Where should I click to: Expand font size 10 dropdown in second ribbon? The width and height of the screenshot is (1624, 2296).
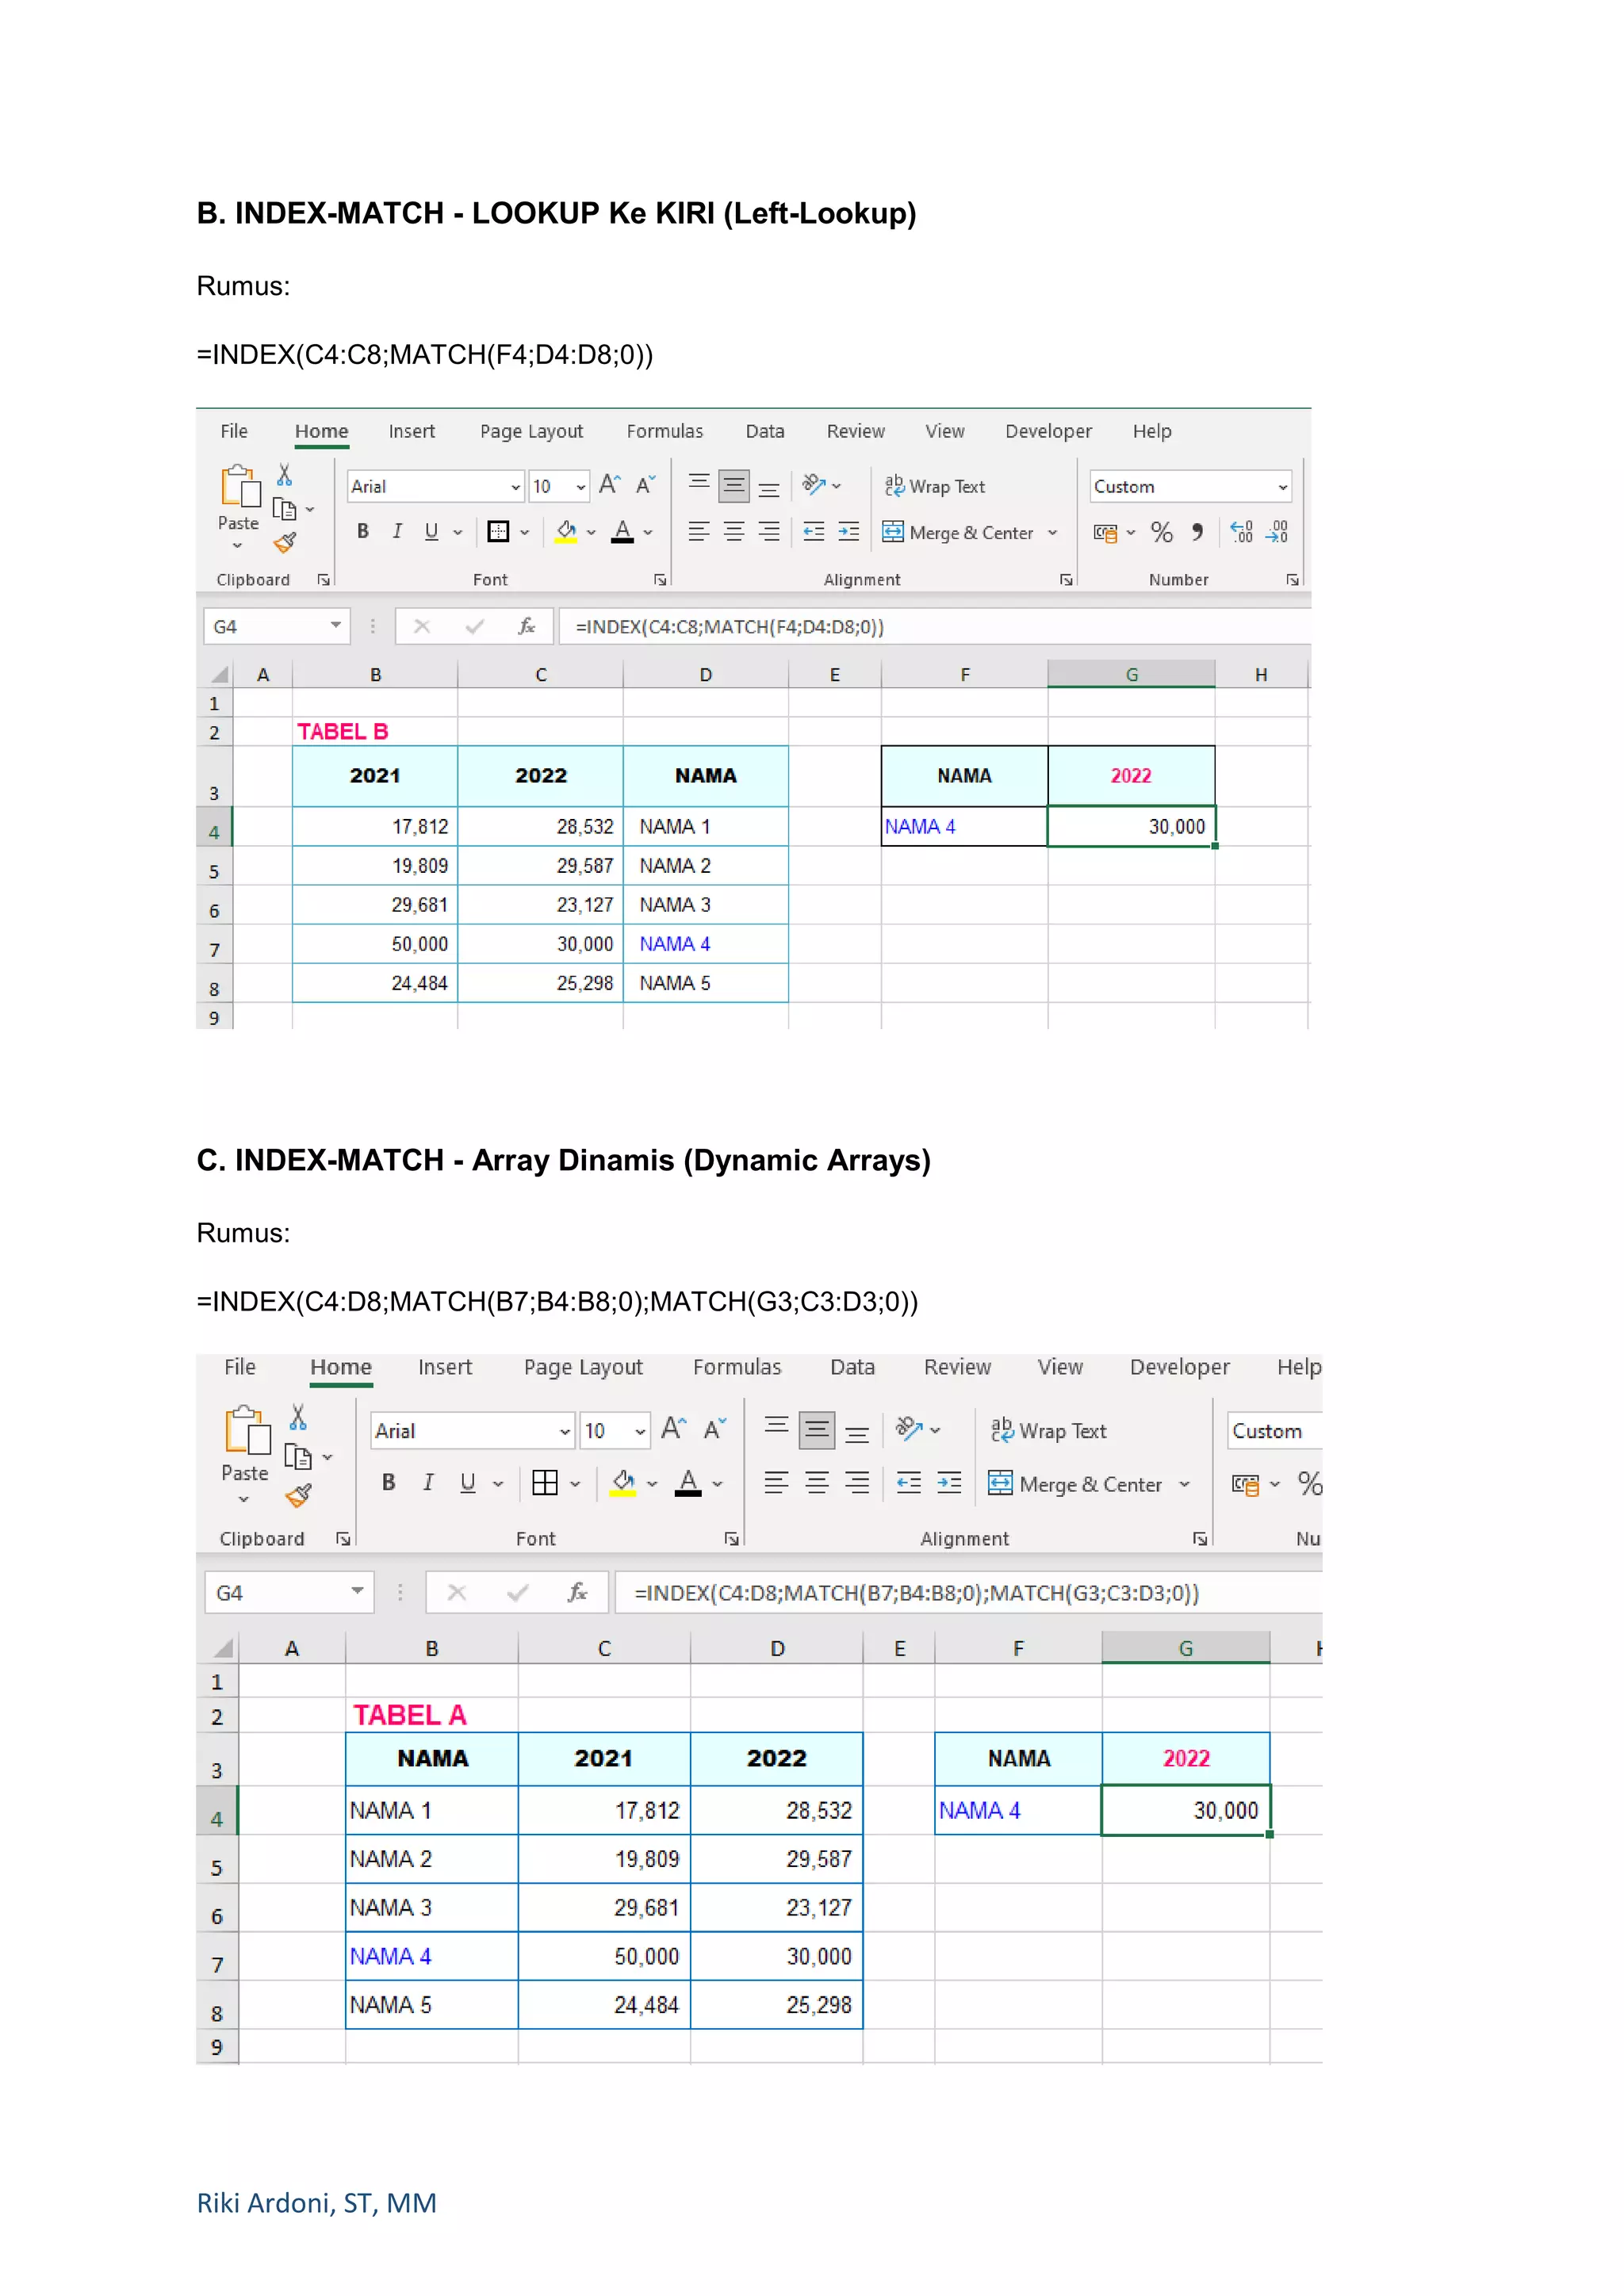tap(640, 1432)
